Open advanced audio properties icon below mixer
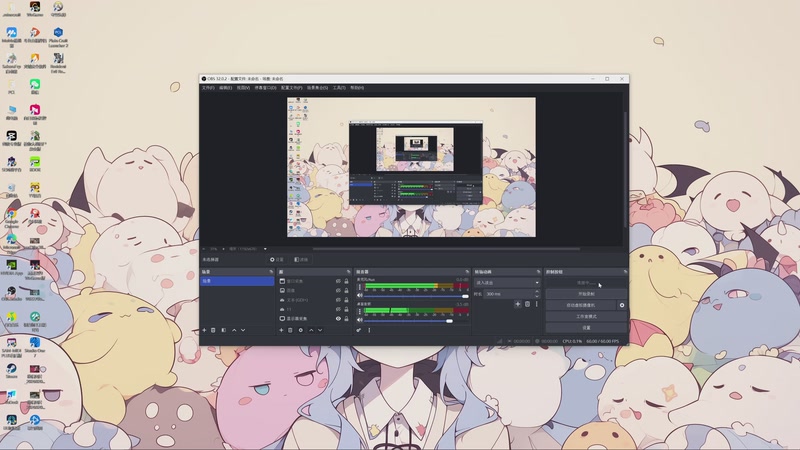 359,330
